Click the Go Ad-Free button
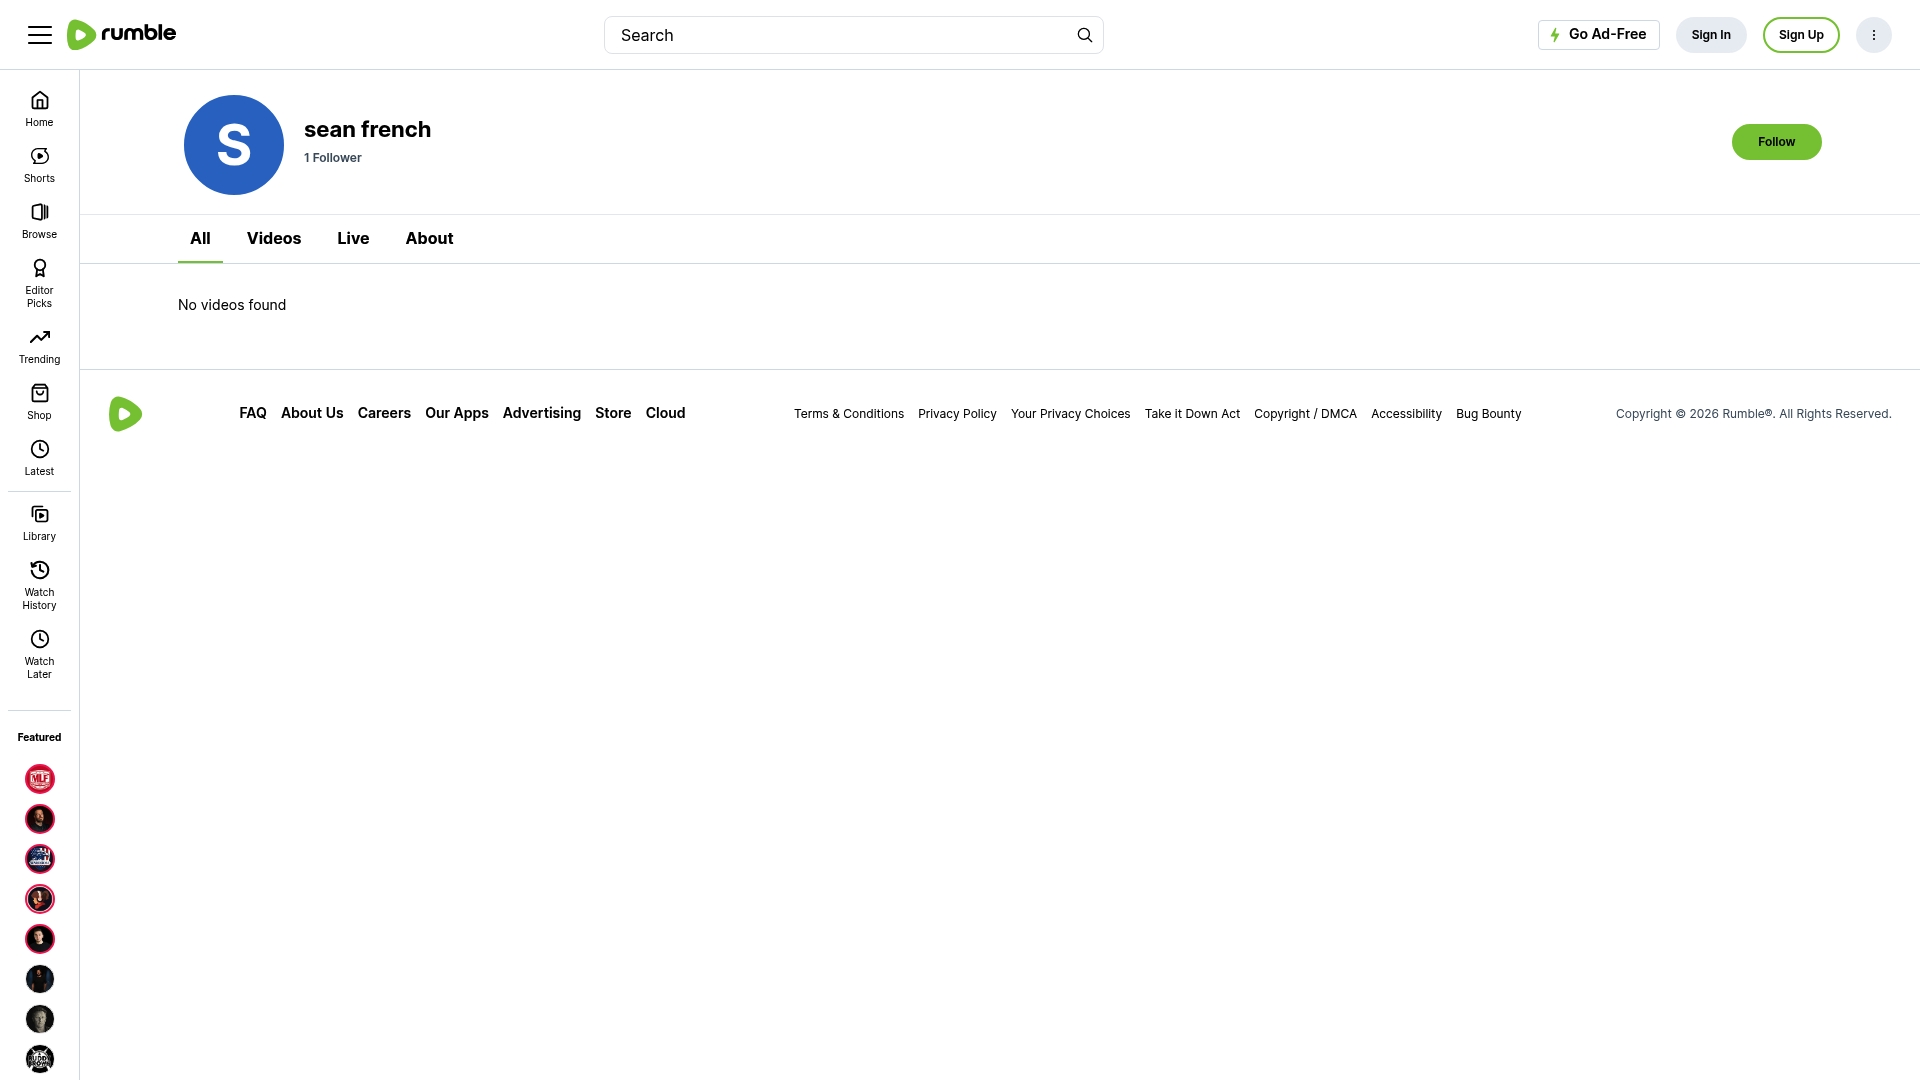 tap(1599, 35)
